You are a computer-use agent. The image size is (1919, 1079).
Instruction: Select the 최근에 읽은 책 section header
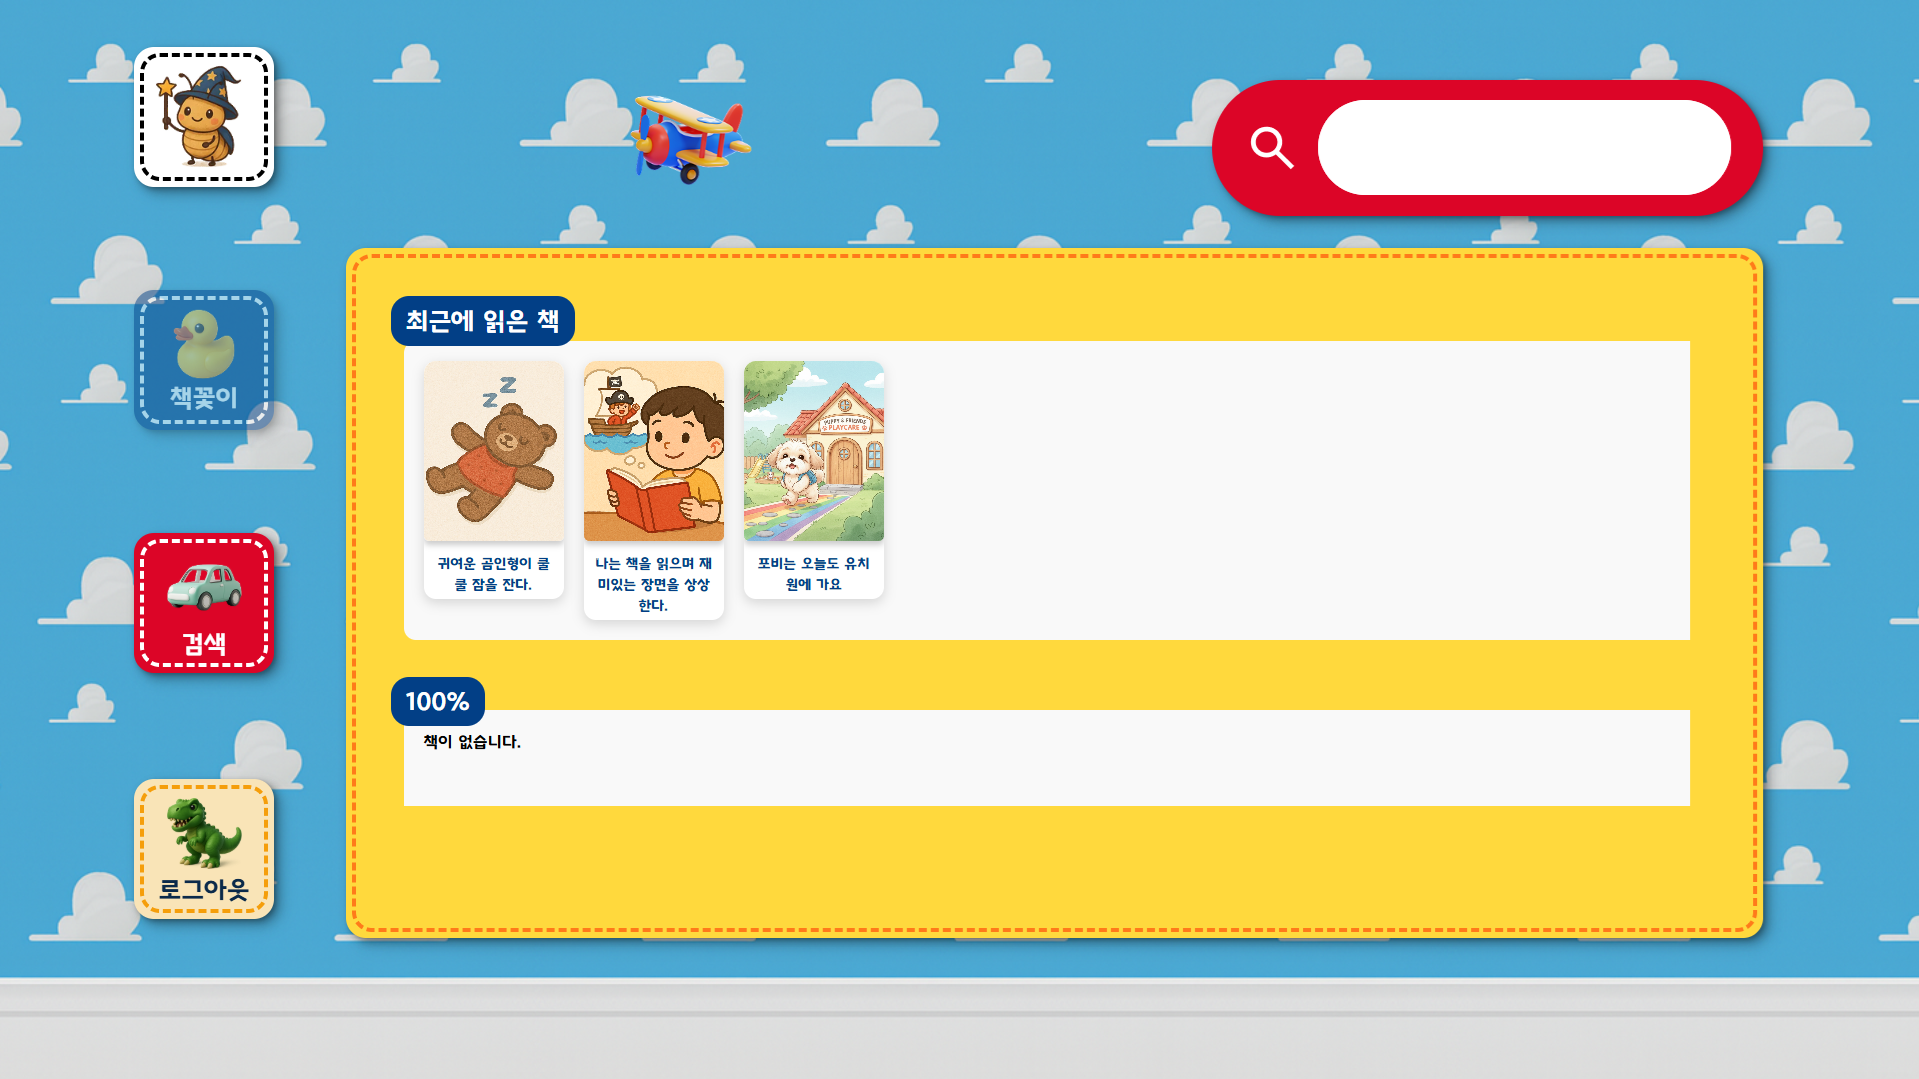tap(483, 321)
